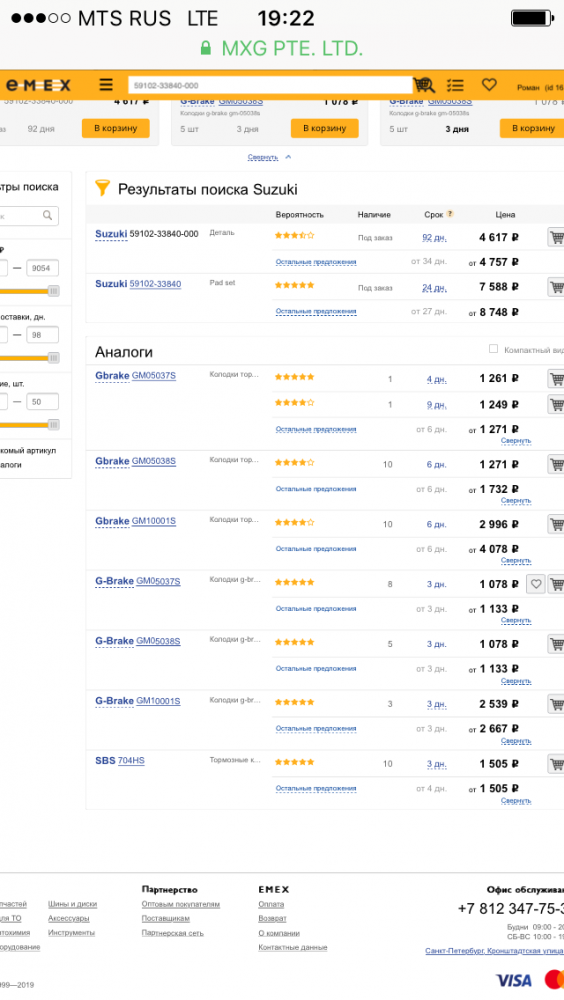
Task: Open the checklist icon in header
Action: point(455,85)
